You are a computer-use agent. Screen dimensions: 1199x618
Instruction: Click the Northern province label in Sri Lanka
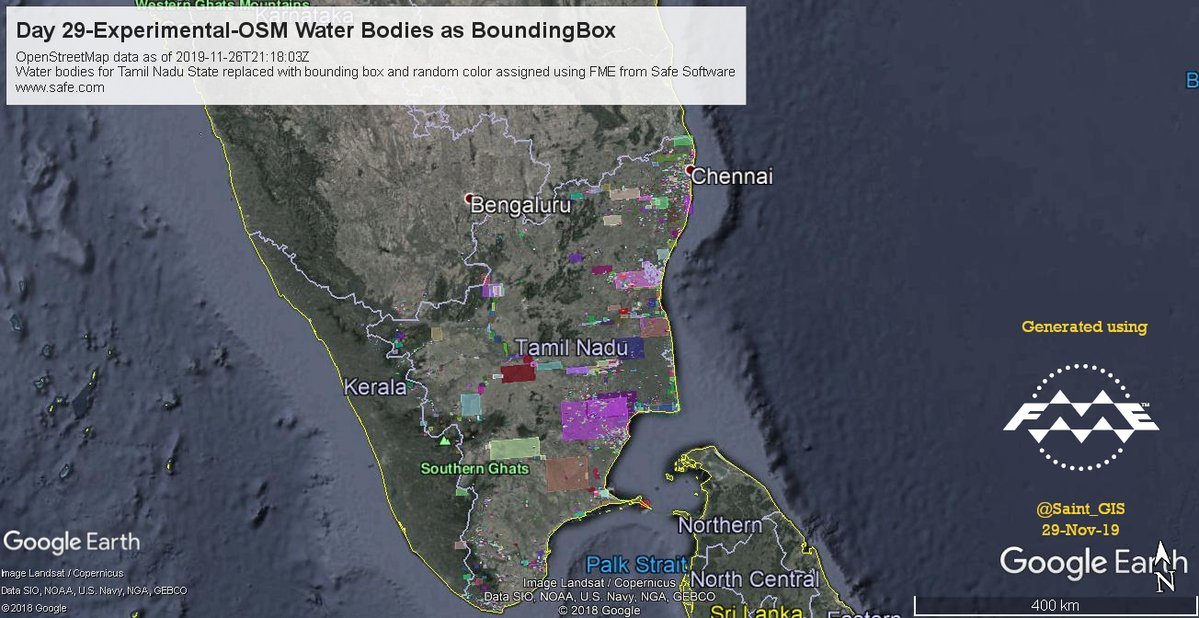click(x=720, y=525)
